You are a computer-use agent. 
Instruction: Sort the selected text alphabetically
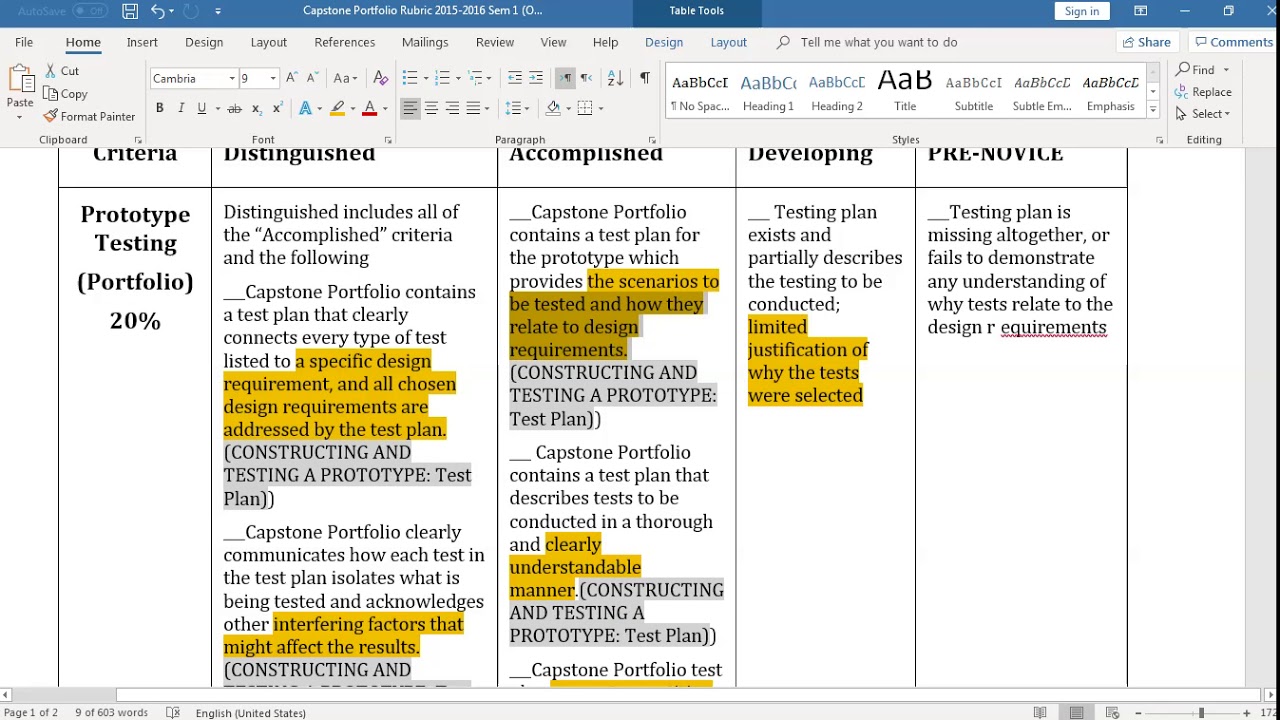click(616, 78)
